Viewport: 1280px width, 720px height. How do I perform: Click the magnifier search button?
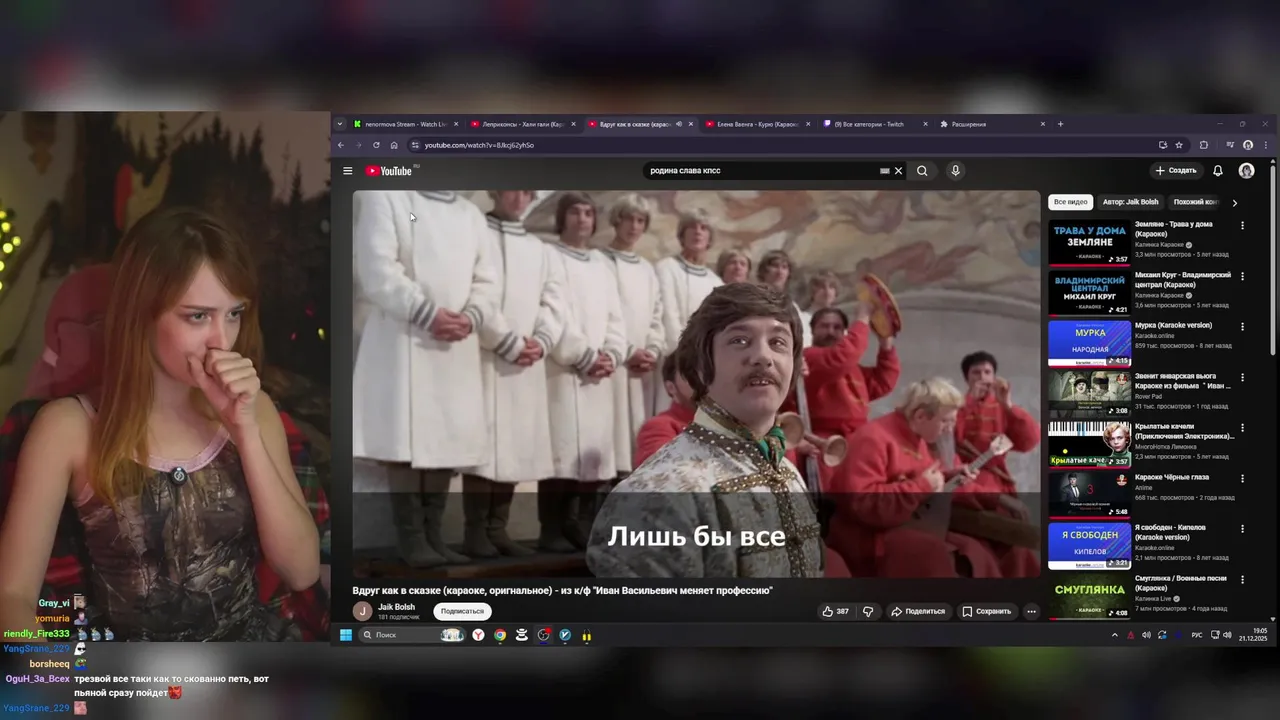click(922, 171)
